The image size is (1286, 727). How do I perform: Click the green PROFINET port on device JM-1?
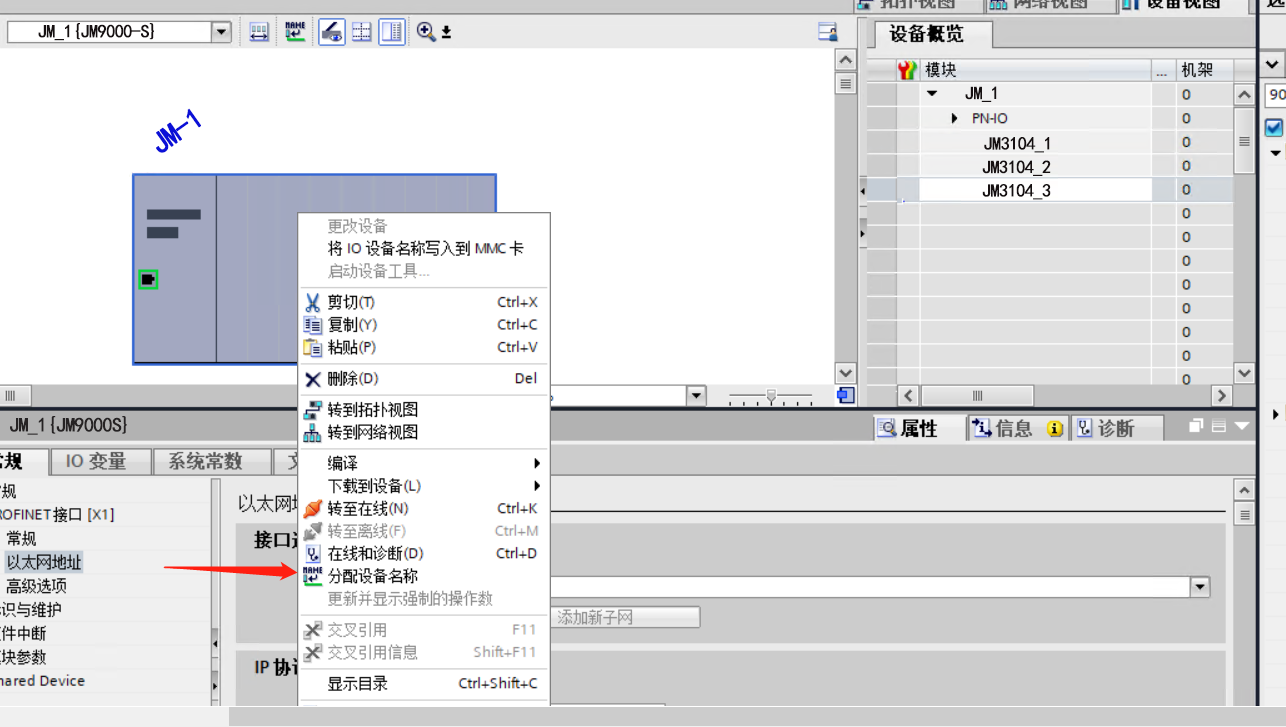pyautogui.click(x=148, y=279)
